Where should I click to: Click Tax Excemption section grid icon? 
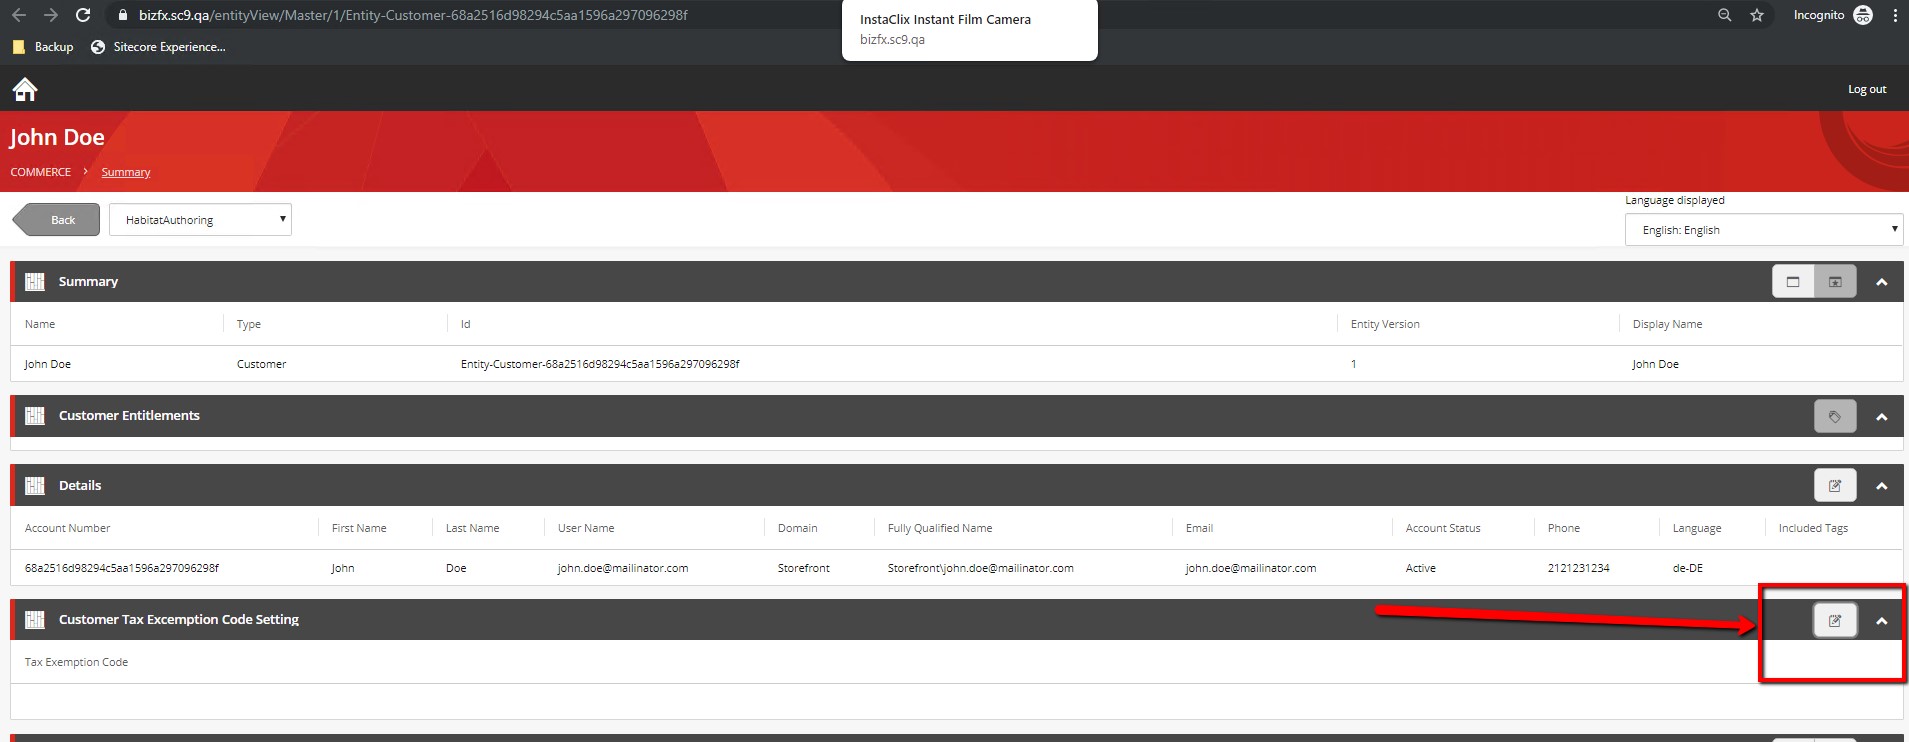pyautogui.click(x=35, y=620)
